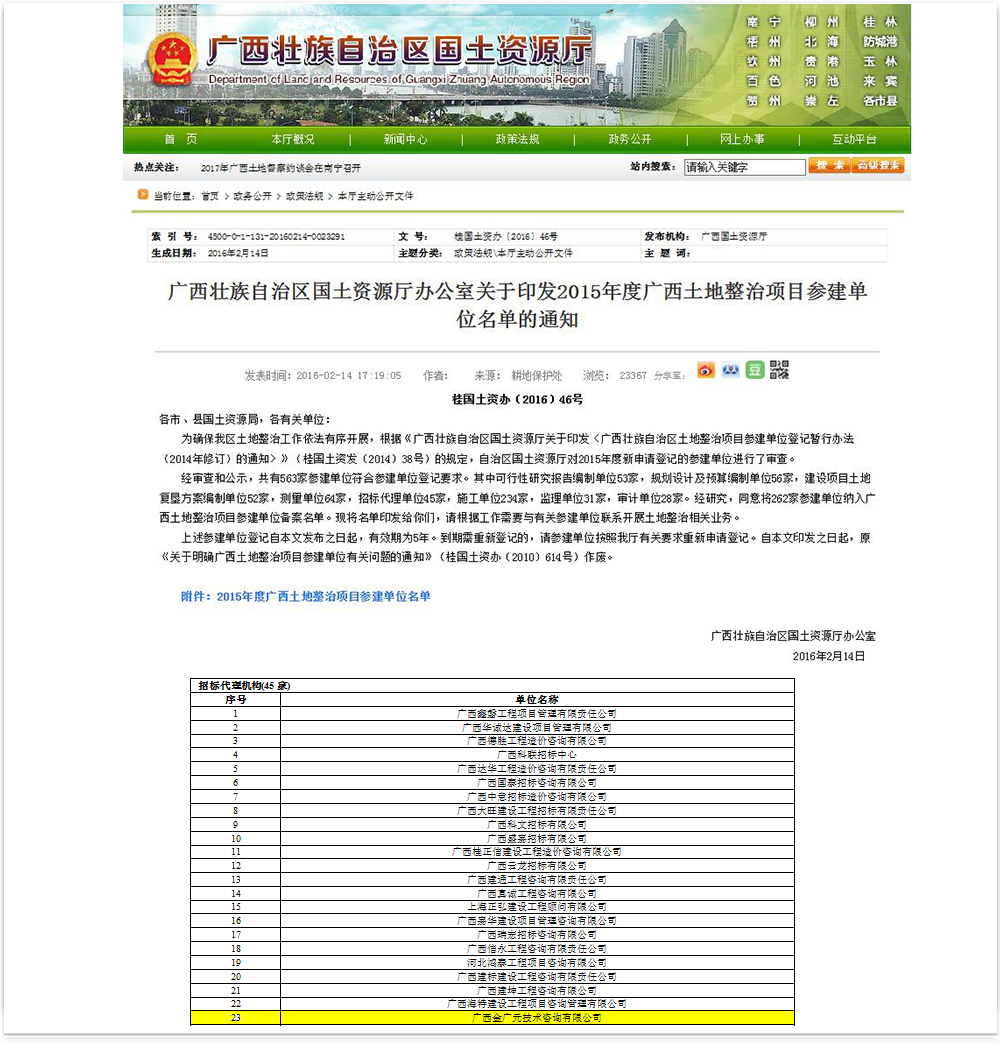This screenshot has width=1000, height=1044.
Task: Share the article to Renren
Action: click(730, 370)
